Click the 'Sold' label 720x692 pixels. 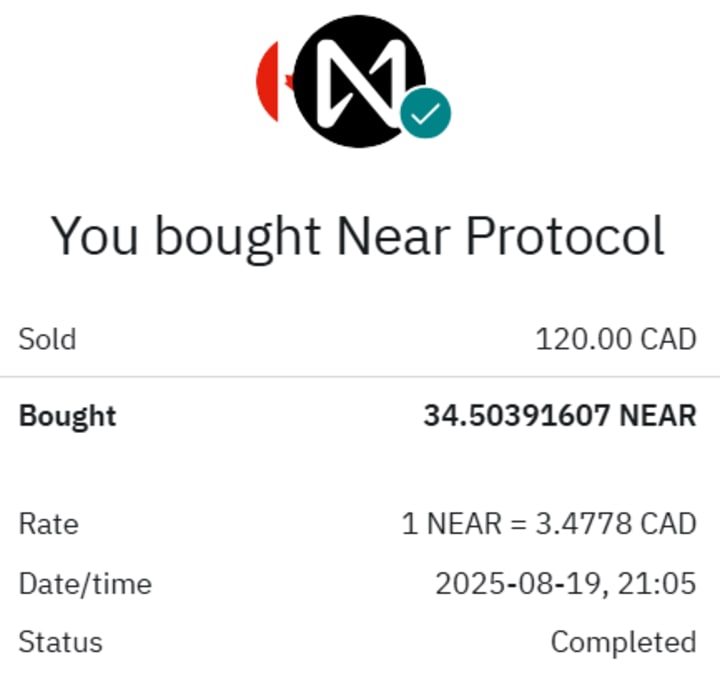click(47, 339)
